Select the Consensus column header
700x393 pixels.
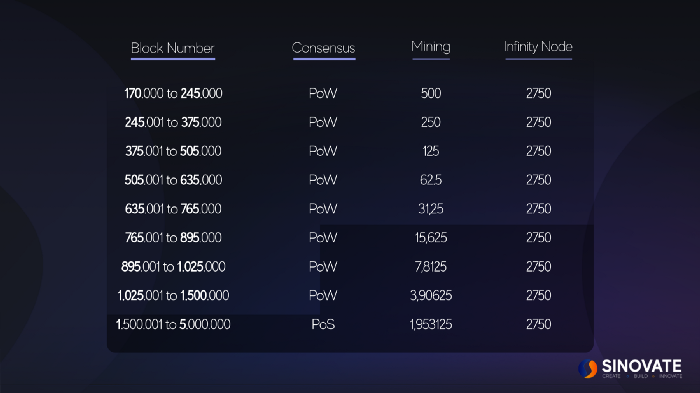point(324,48)
